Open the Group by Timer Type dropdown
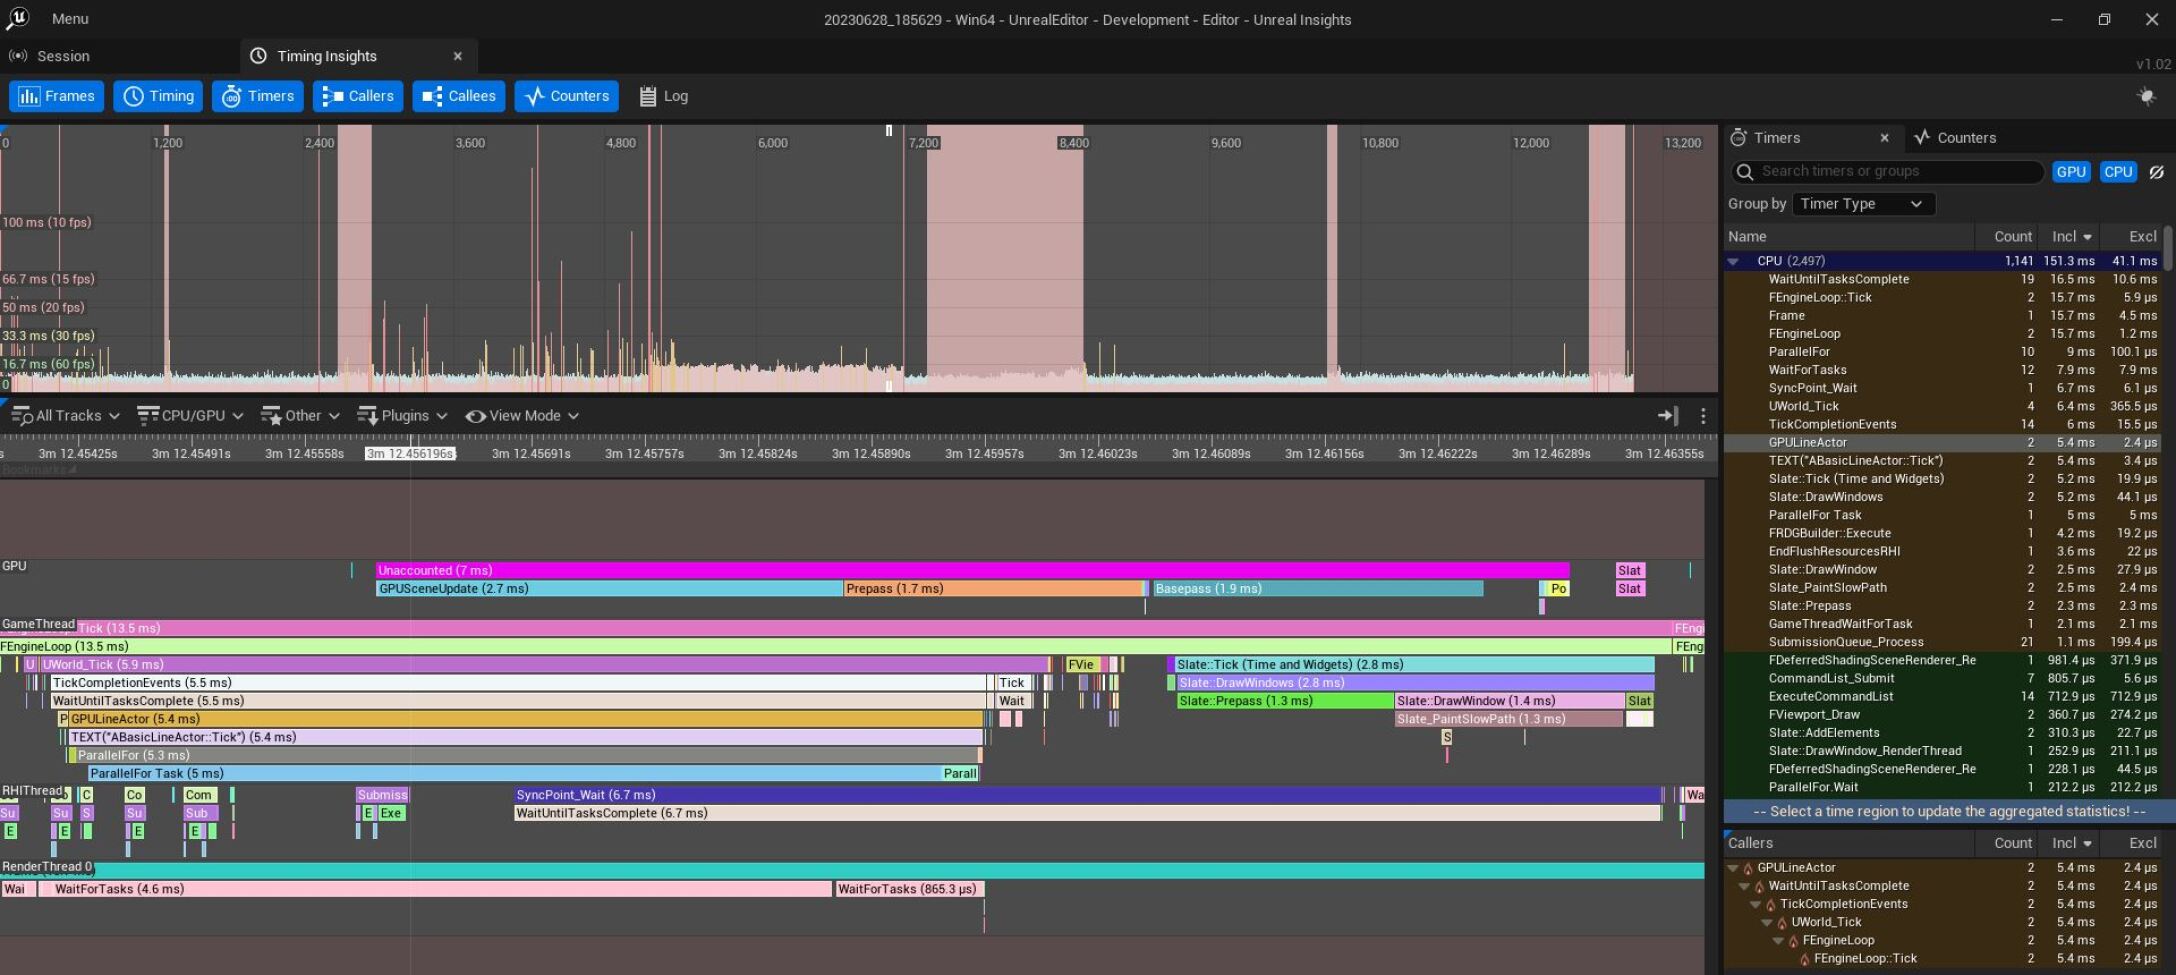This screenshot has height=975, width=2176. click(1861, 204)
